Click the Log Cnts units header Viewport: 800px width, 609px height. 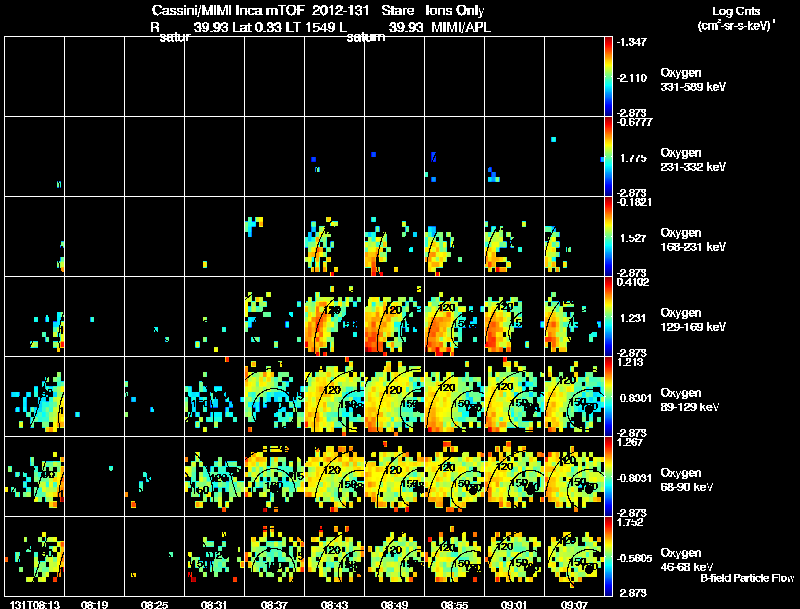736,18
